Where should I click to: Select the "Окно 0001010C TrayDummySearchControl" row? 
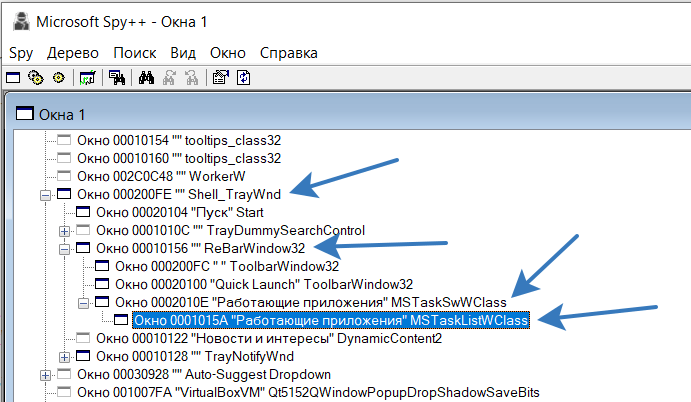(230, 231)
